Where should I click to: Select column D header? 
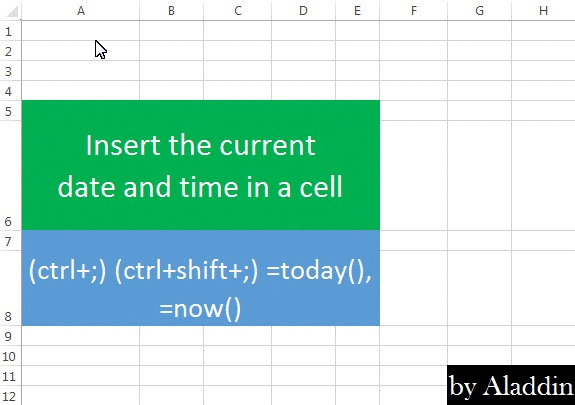pyautogui.click(x=303, y=11)
